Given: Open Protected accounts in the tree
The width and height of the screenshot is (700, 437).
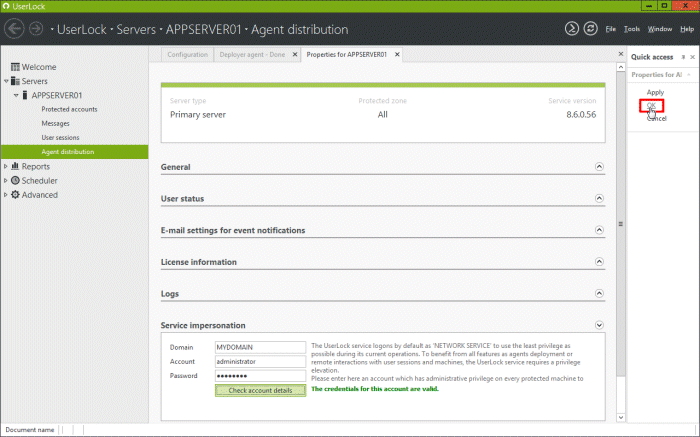Looking at the screenshot, I should pyautogui.click(x=69, y=109).
